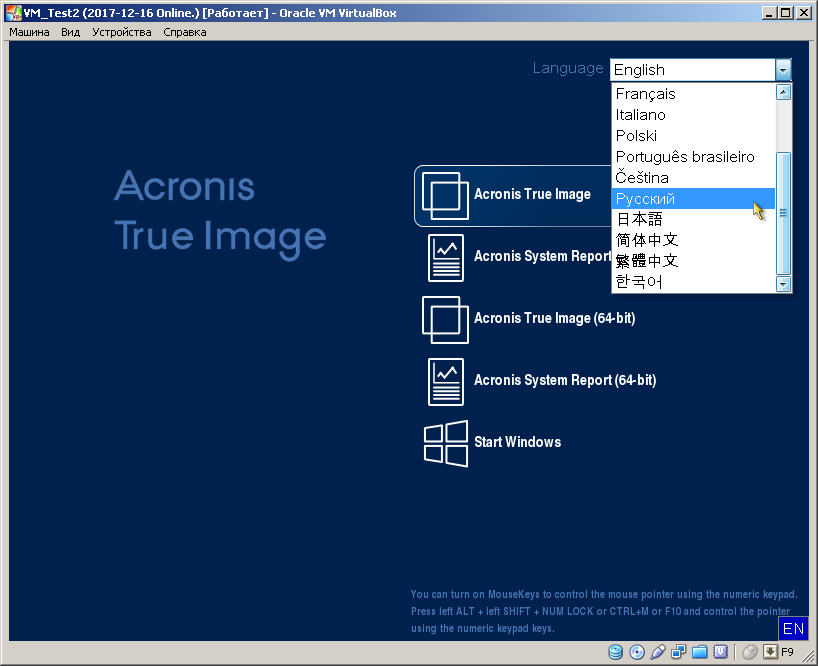Click the hard disk activity status icon
The image size is (818, 666).
pos(616,653)
